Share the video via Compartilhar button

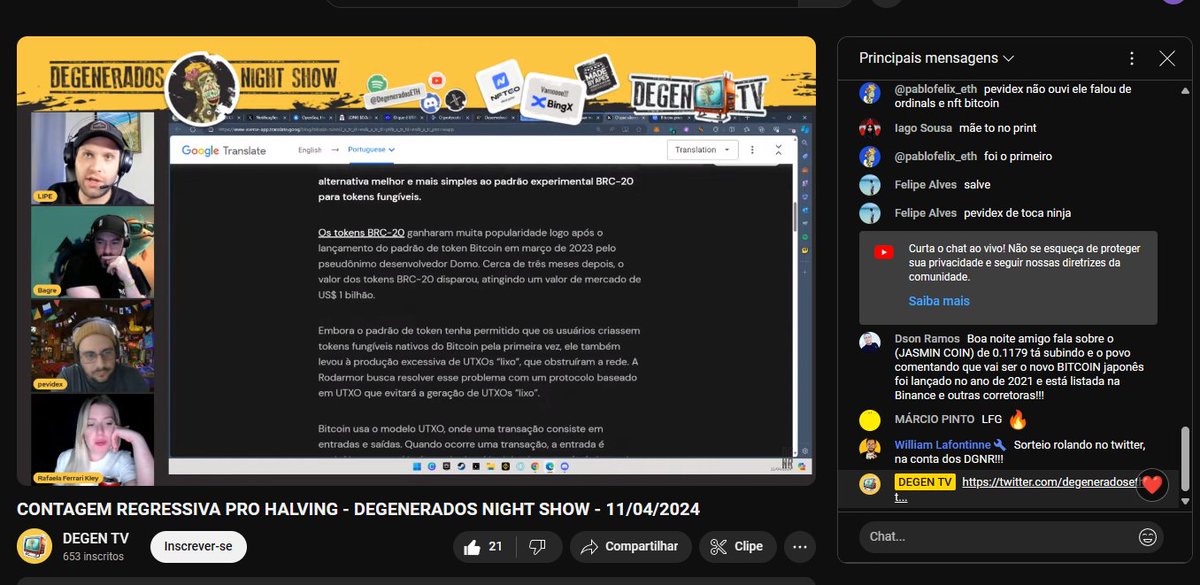click(629, 546)
